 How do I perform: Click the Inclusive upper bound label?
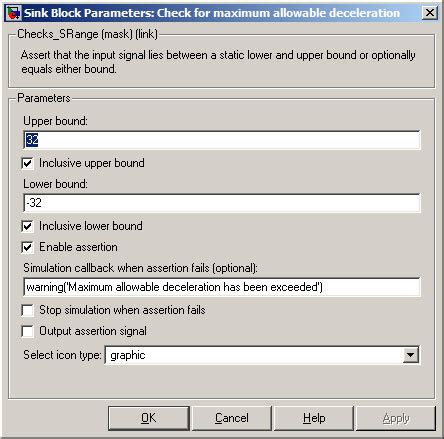(92, 163)
